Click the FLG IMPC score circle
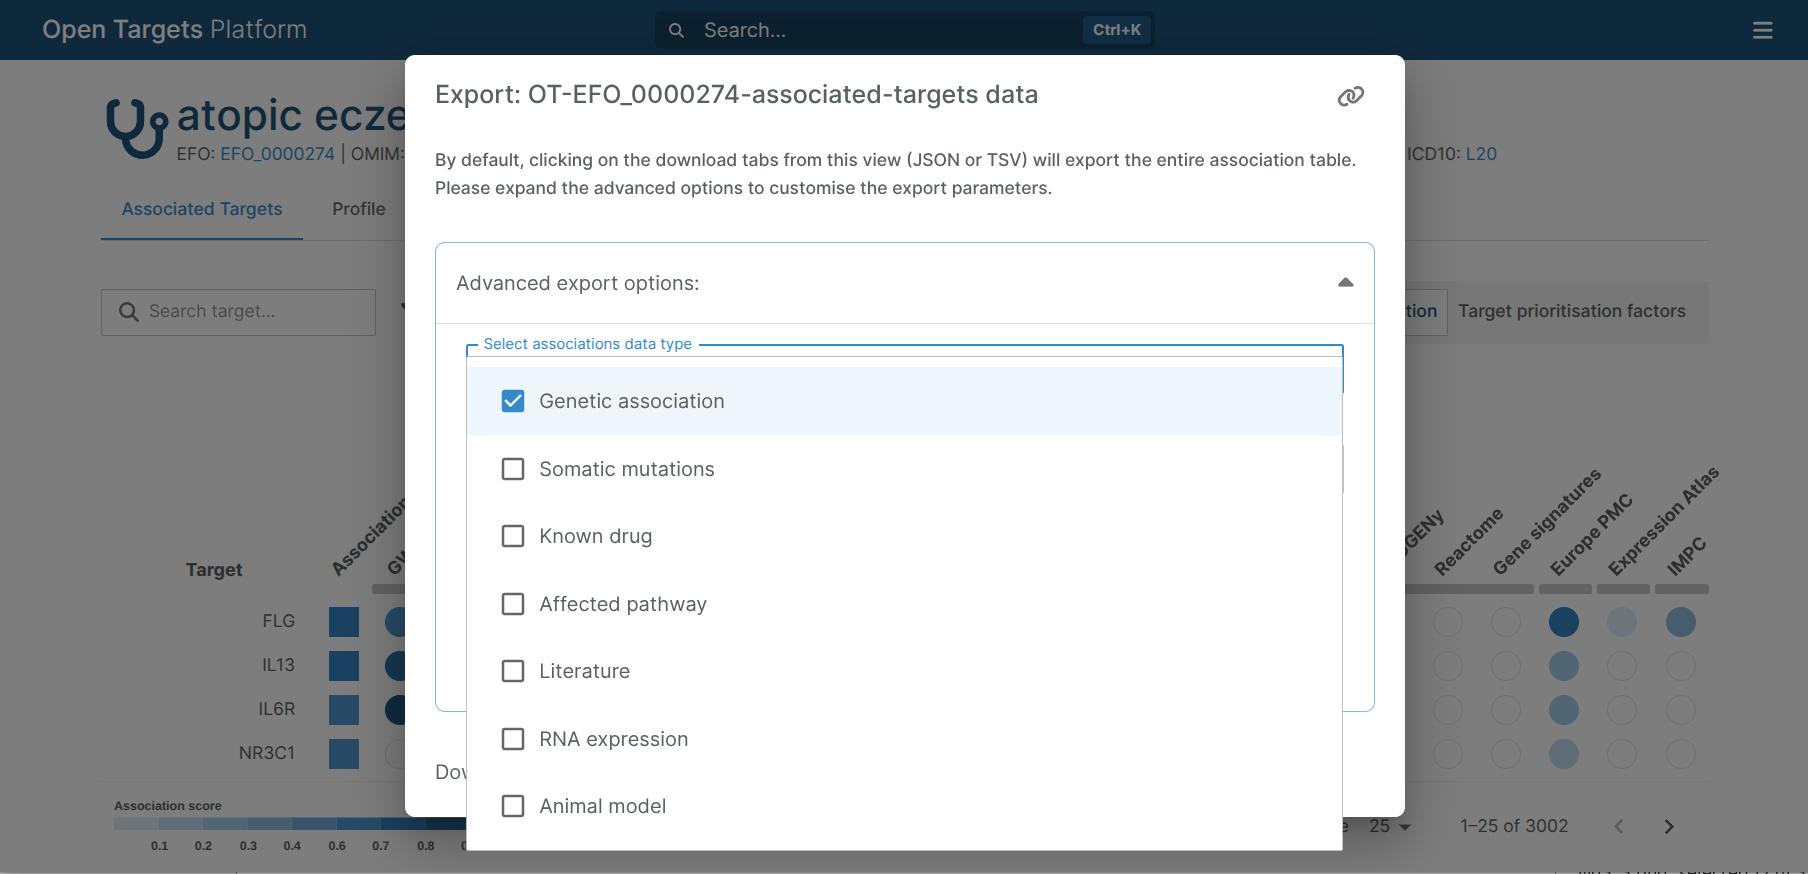The height and width of the screenshot is (874, 1808). pyautogui.click(x=1680, y=622)
